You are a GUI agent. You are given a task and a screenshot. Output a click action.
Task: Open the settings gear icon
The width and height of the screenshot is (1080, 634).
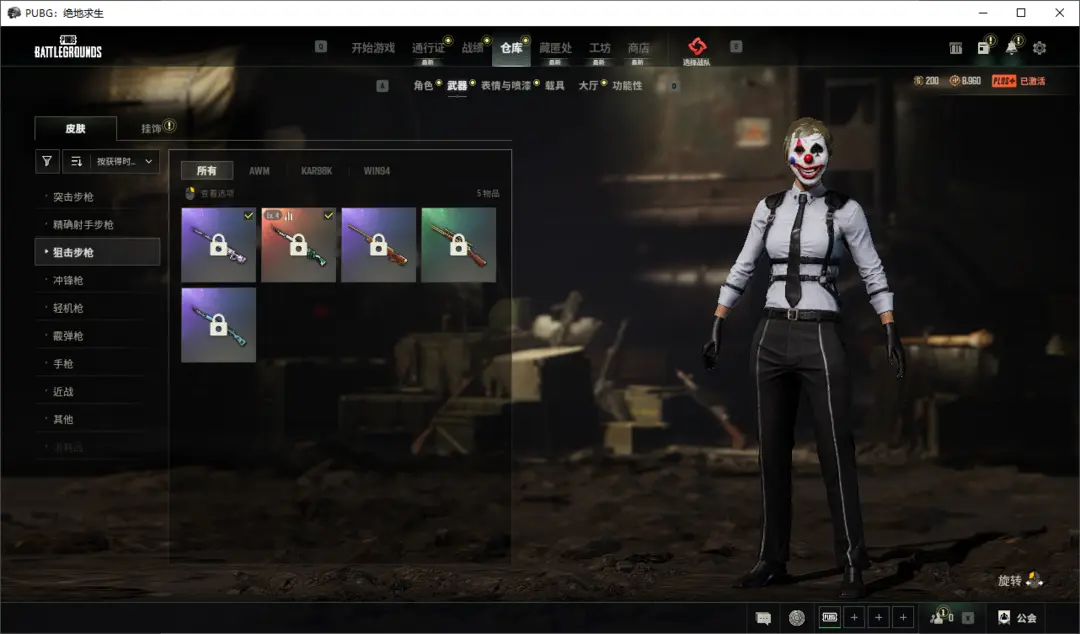1039,48
